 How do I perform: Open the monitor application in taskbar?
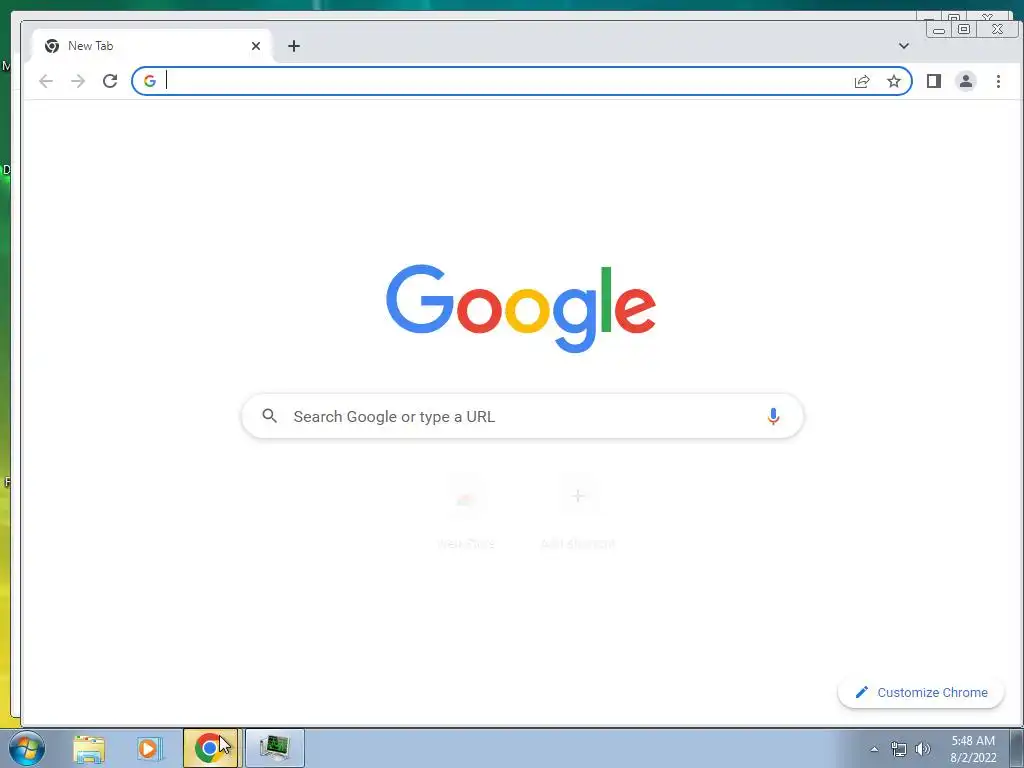(274, 748)
